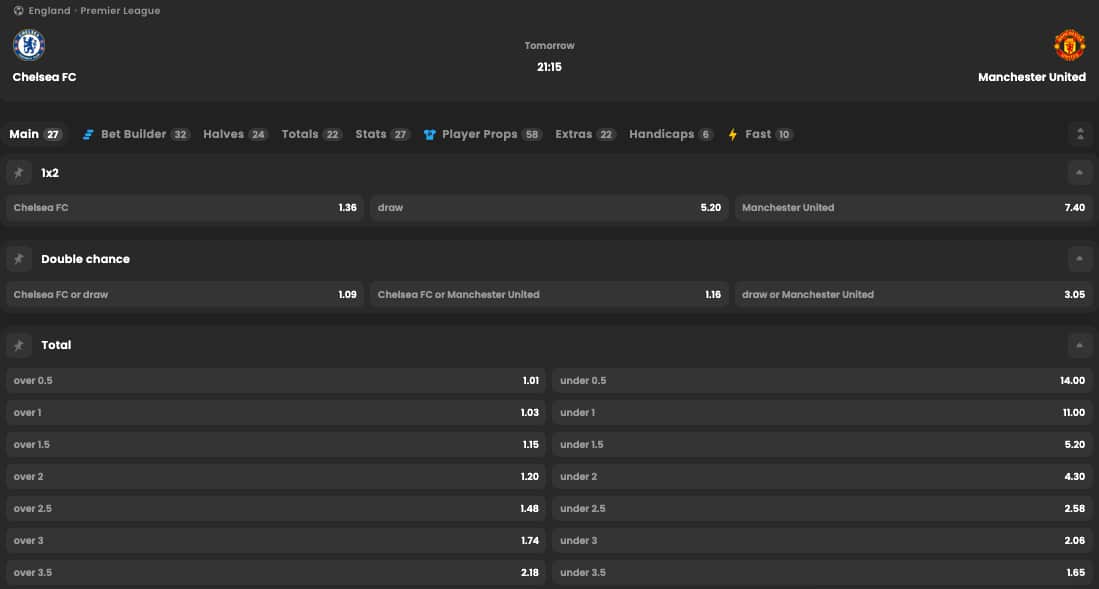1099x589 pixels.
Task: Pick over 3.5 at 2.18
Action: click(276, 572)
